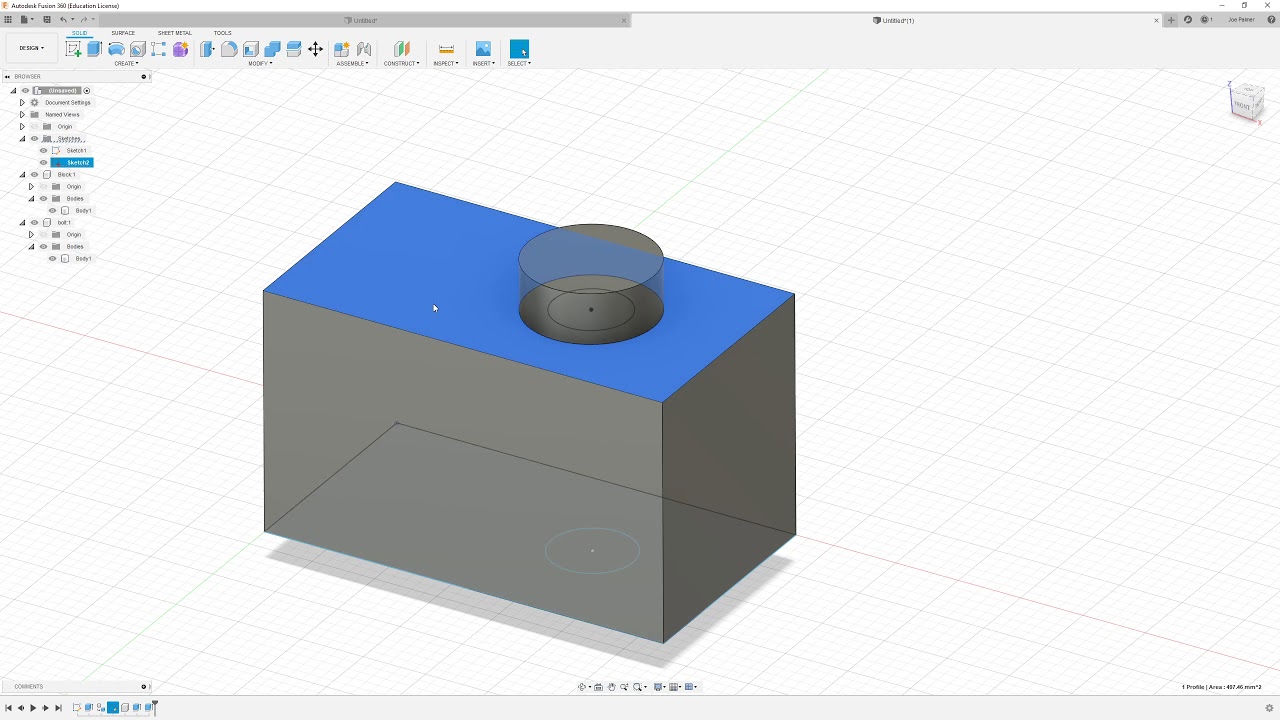The width and height of the screenshot is (1280, 720).
Task: Select the Revolve tool
Action: pyautogui.click(x=116, y=49)
